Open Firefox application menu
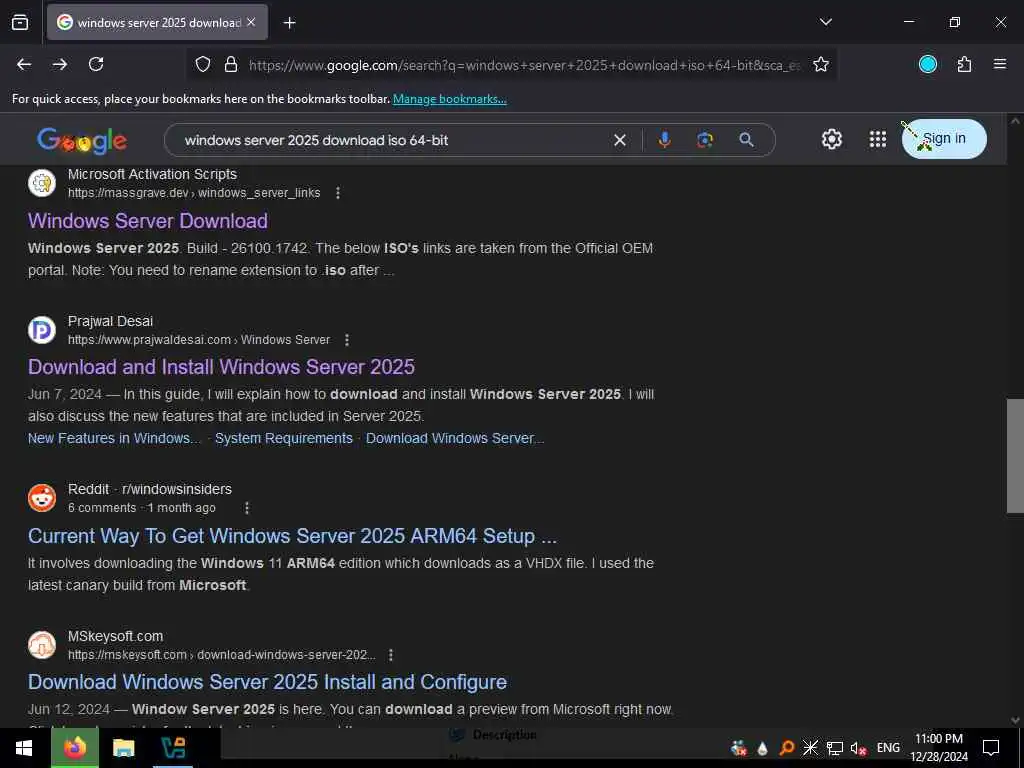The height and width of the screenshot is (768, 1024). (1000, 64)
